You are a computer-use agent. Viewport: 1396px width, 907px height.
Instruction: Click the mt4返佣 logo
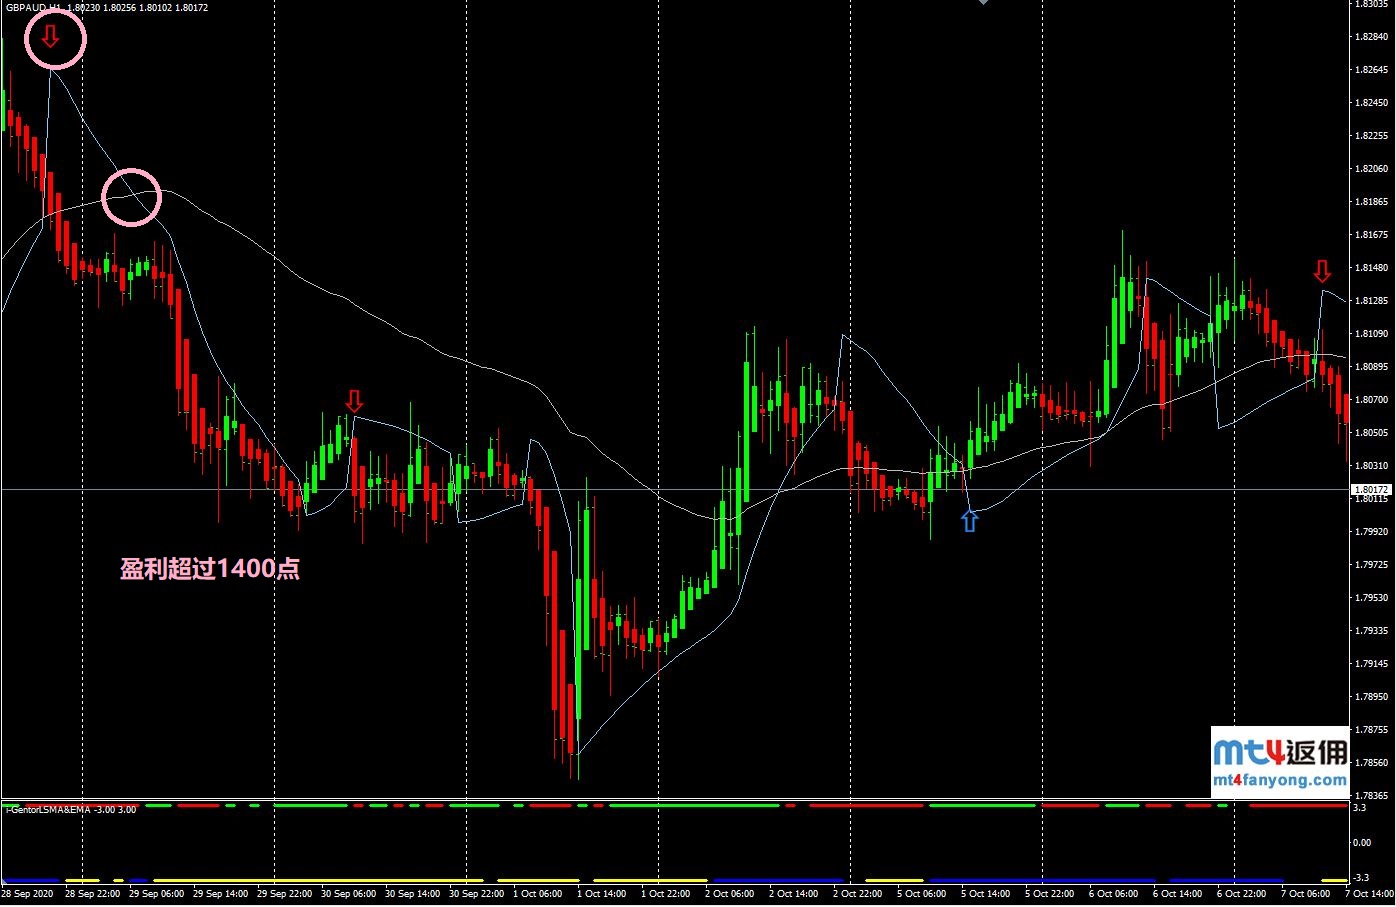tap(1279, 752)
